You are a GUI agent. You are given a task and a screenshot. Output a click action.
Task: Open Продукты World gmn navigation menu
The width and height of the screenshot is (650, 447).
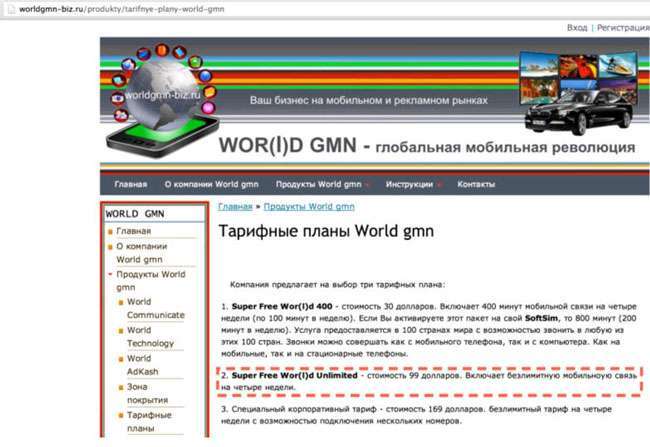pyautogui.click(x=318, y=184)
